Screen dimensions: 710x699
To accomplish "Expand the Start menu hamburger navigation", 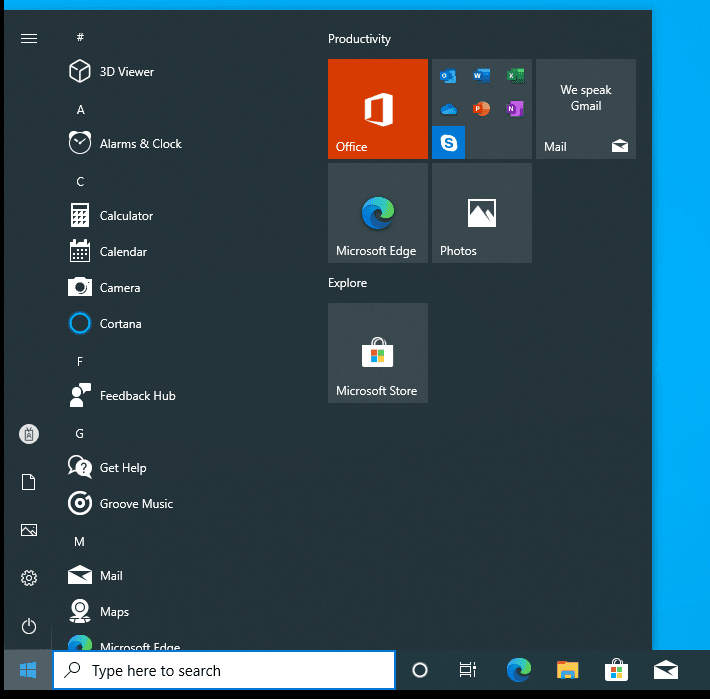I will coord(29,38).
